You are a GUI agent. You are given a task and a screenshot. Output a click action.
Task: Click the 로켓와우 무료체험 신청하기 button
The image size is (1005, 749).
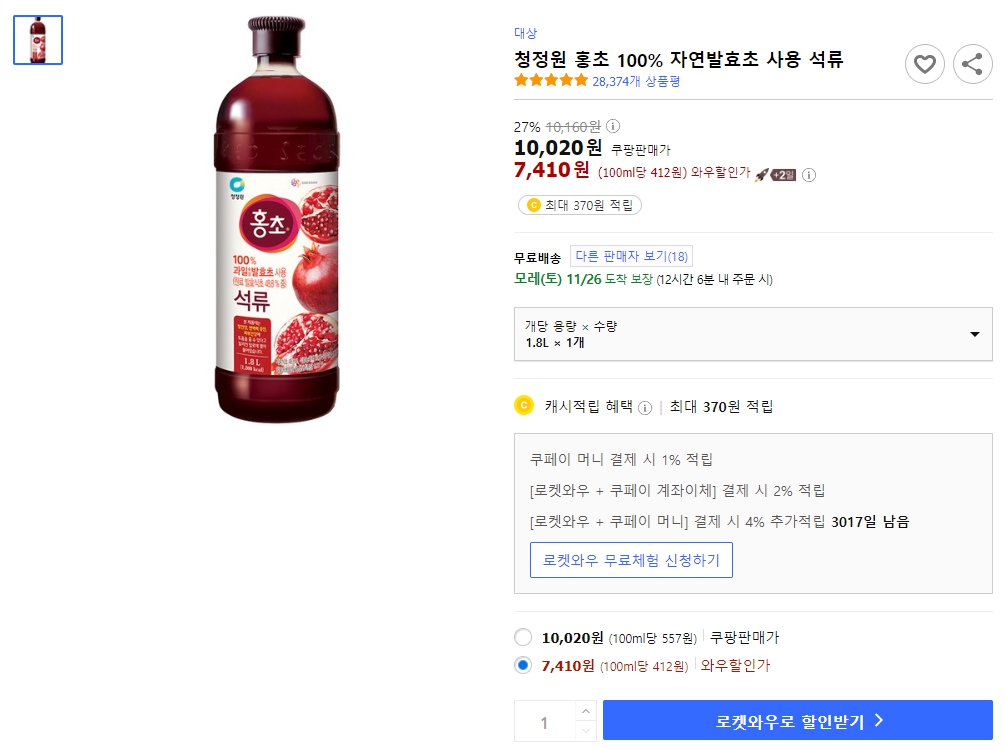[x=631, y=560]
